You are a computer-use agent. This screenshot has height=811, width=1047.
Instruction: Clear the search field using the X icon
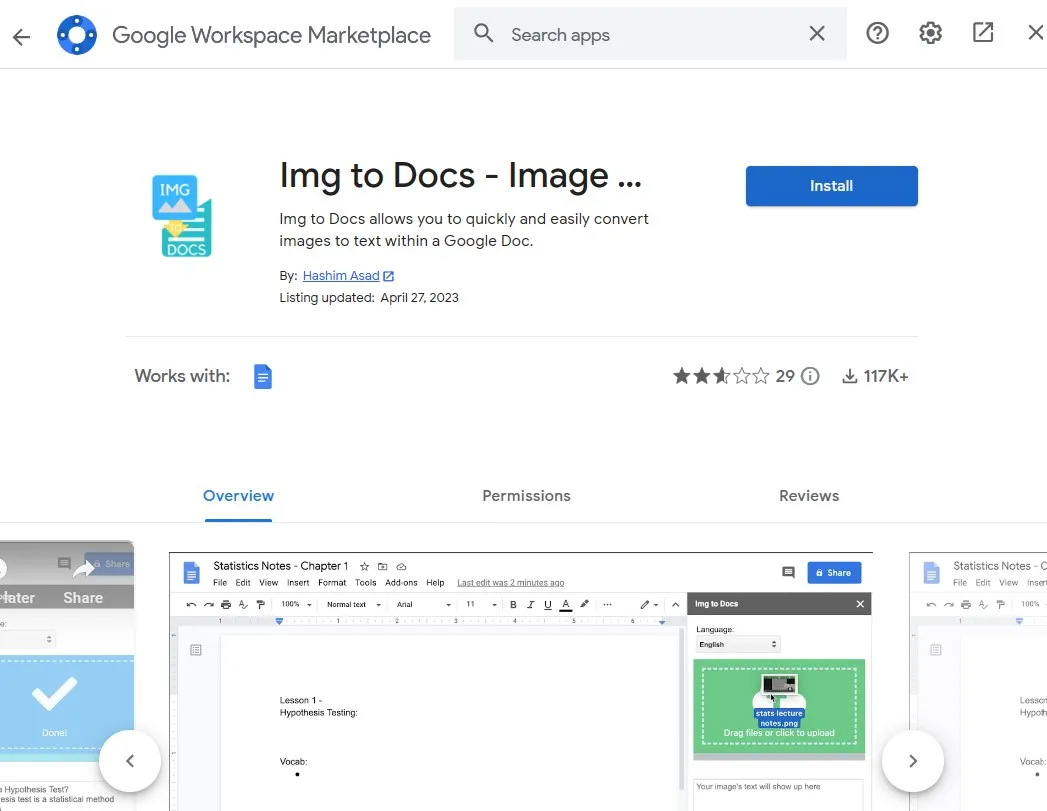coord(817,33)
